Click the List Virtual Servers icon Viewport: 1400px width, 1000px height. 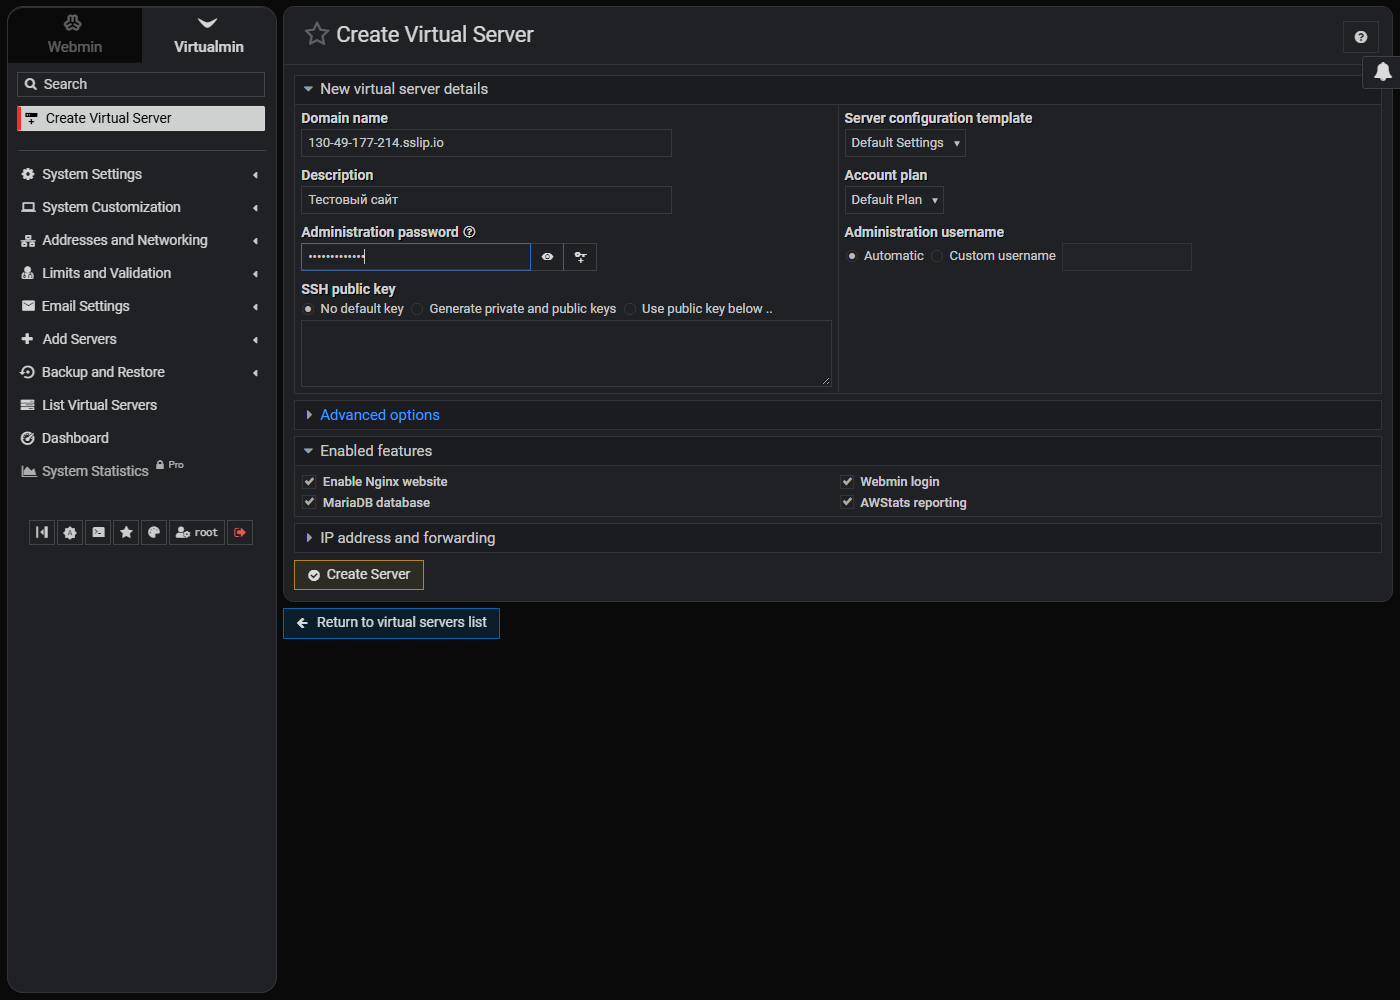click(28, 405)
